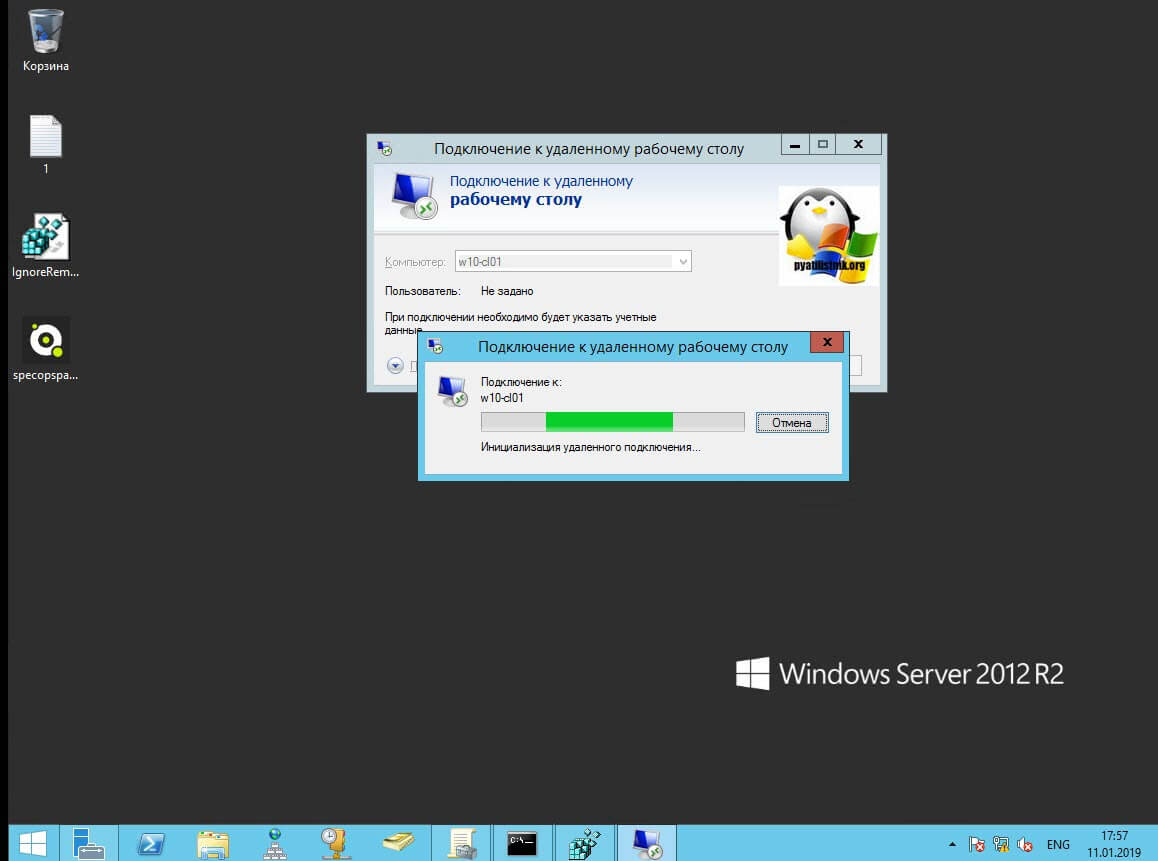This screenshot has height=861, width=1158.
Task: Open File Explorer from the taskbar
Action: tap(213, 843)
